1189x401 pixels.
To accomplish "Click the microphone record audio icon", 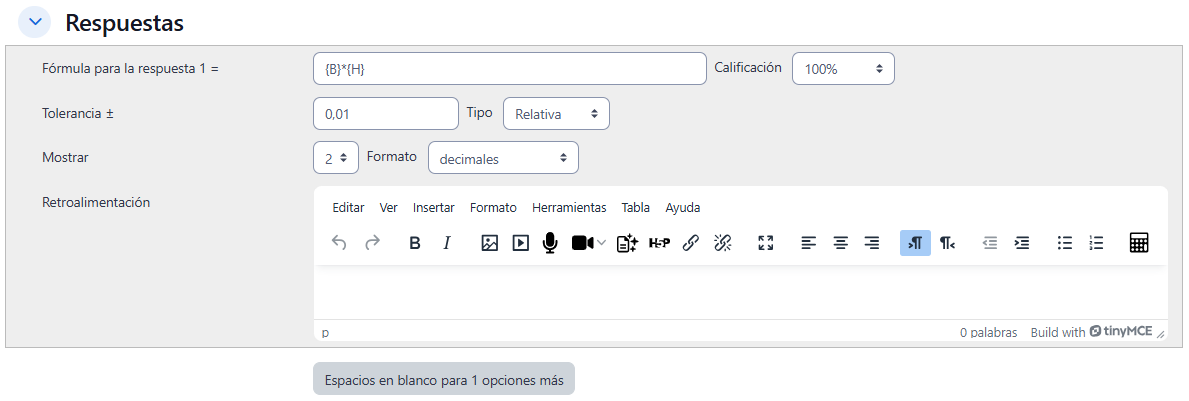I will point(549,243).
